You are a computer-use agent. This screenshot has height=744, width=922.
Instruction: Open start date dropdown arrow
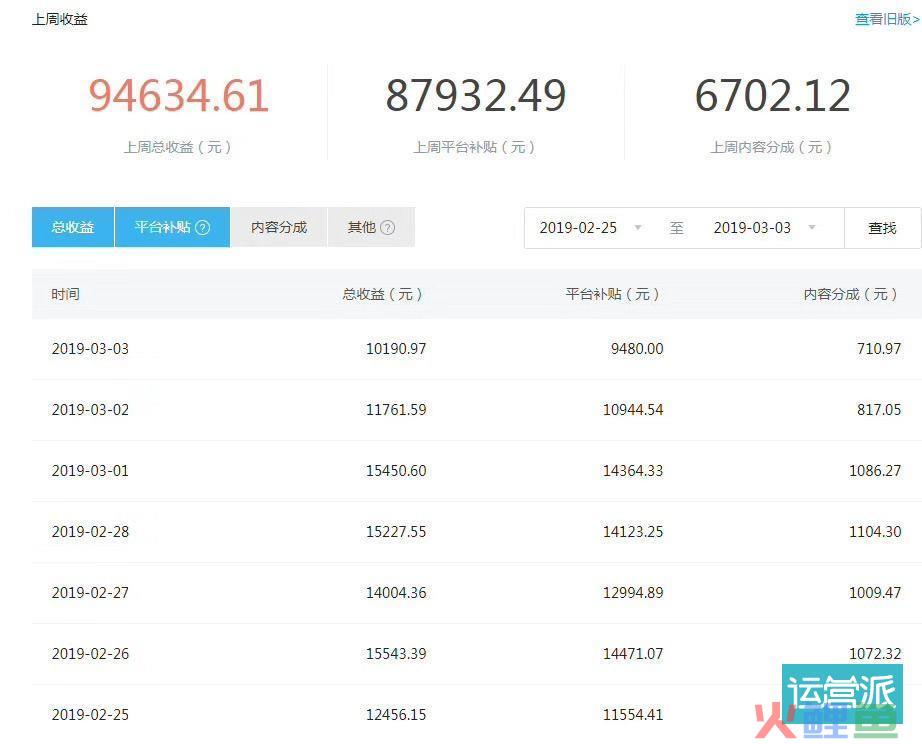coord(638,228)
